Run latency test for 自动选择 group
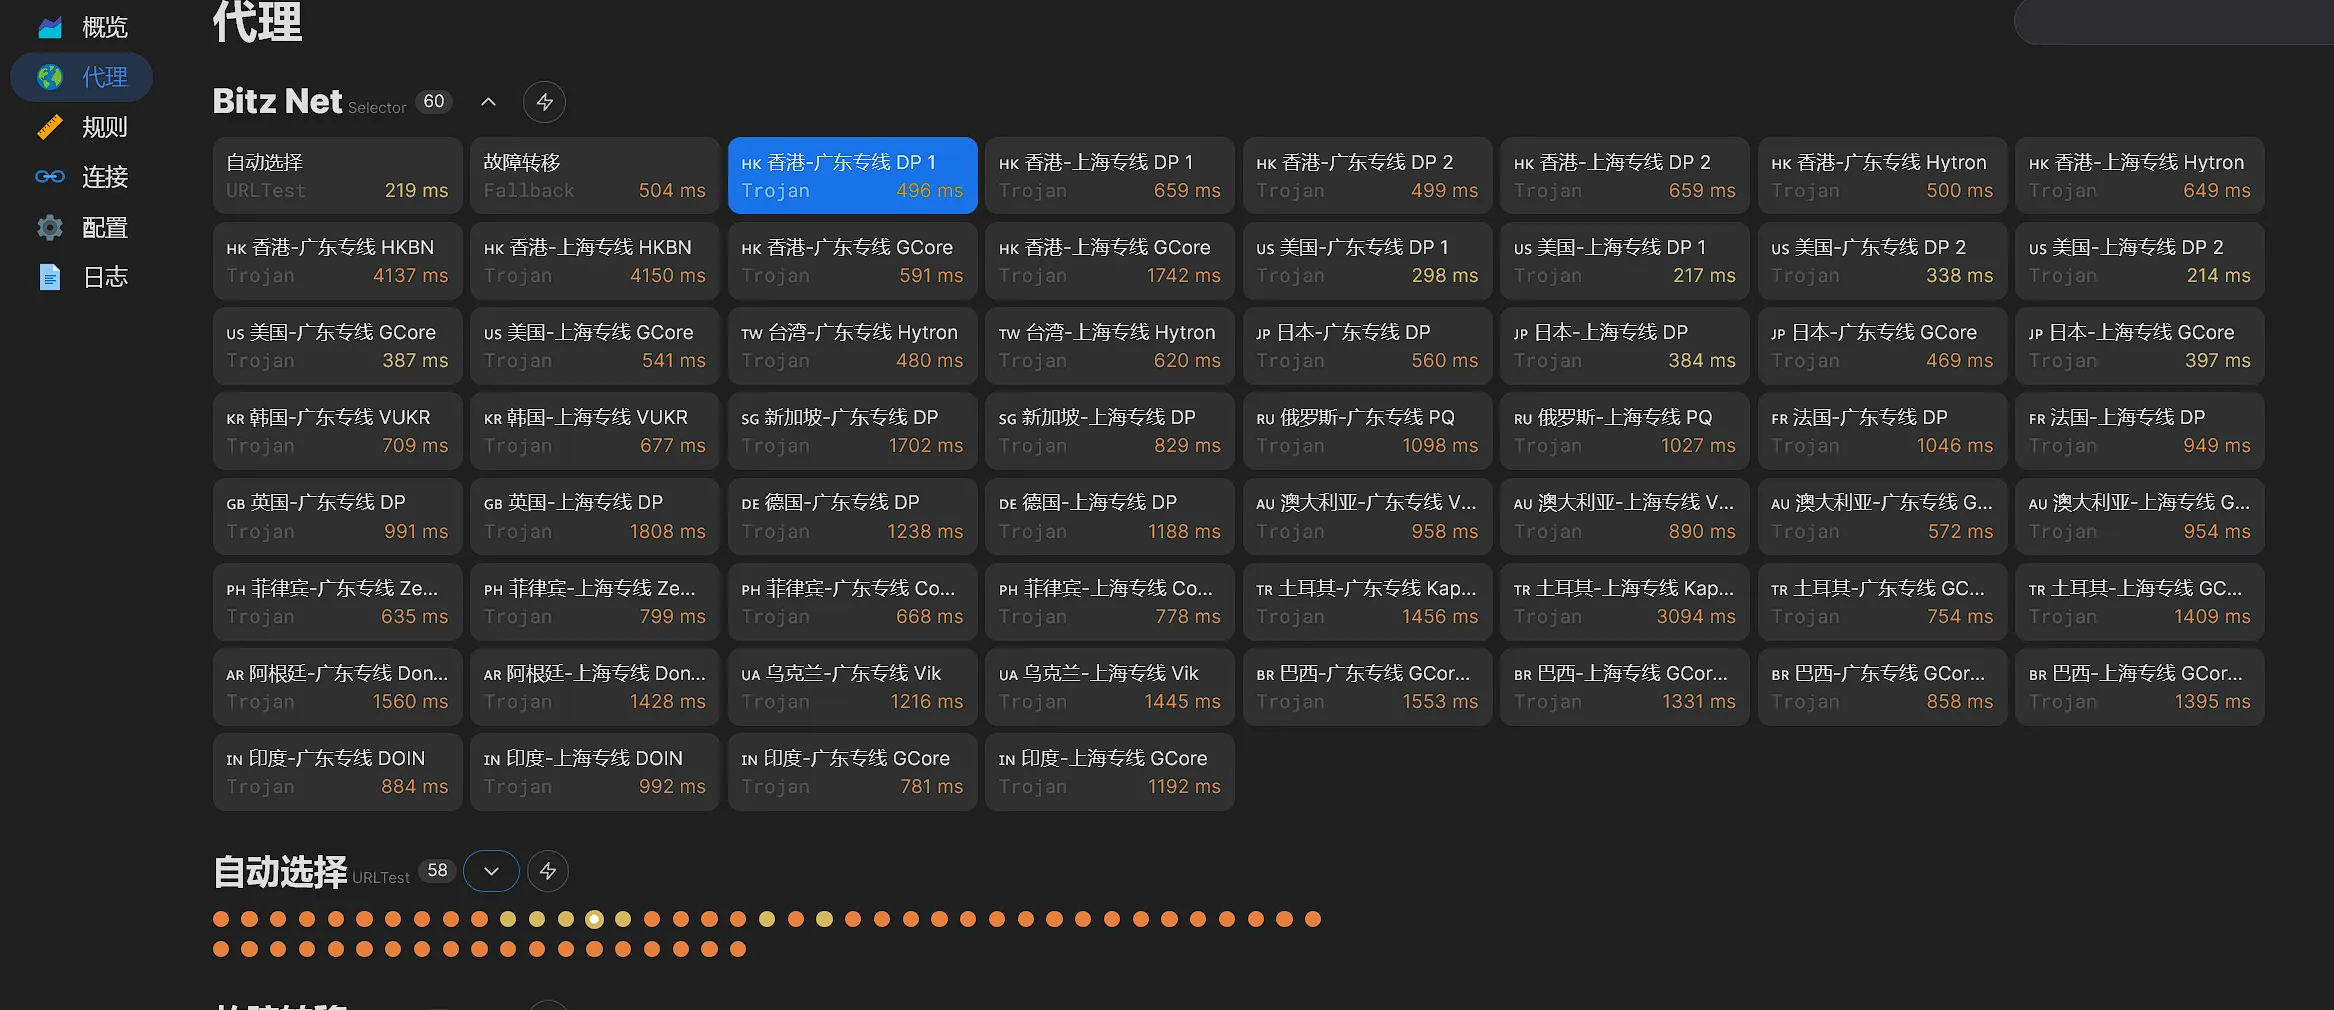This screenshot has height=1010, width=2334. 548,871
